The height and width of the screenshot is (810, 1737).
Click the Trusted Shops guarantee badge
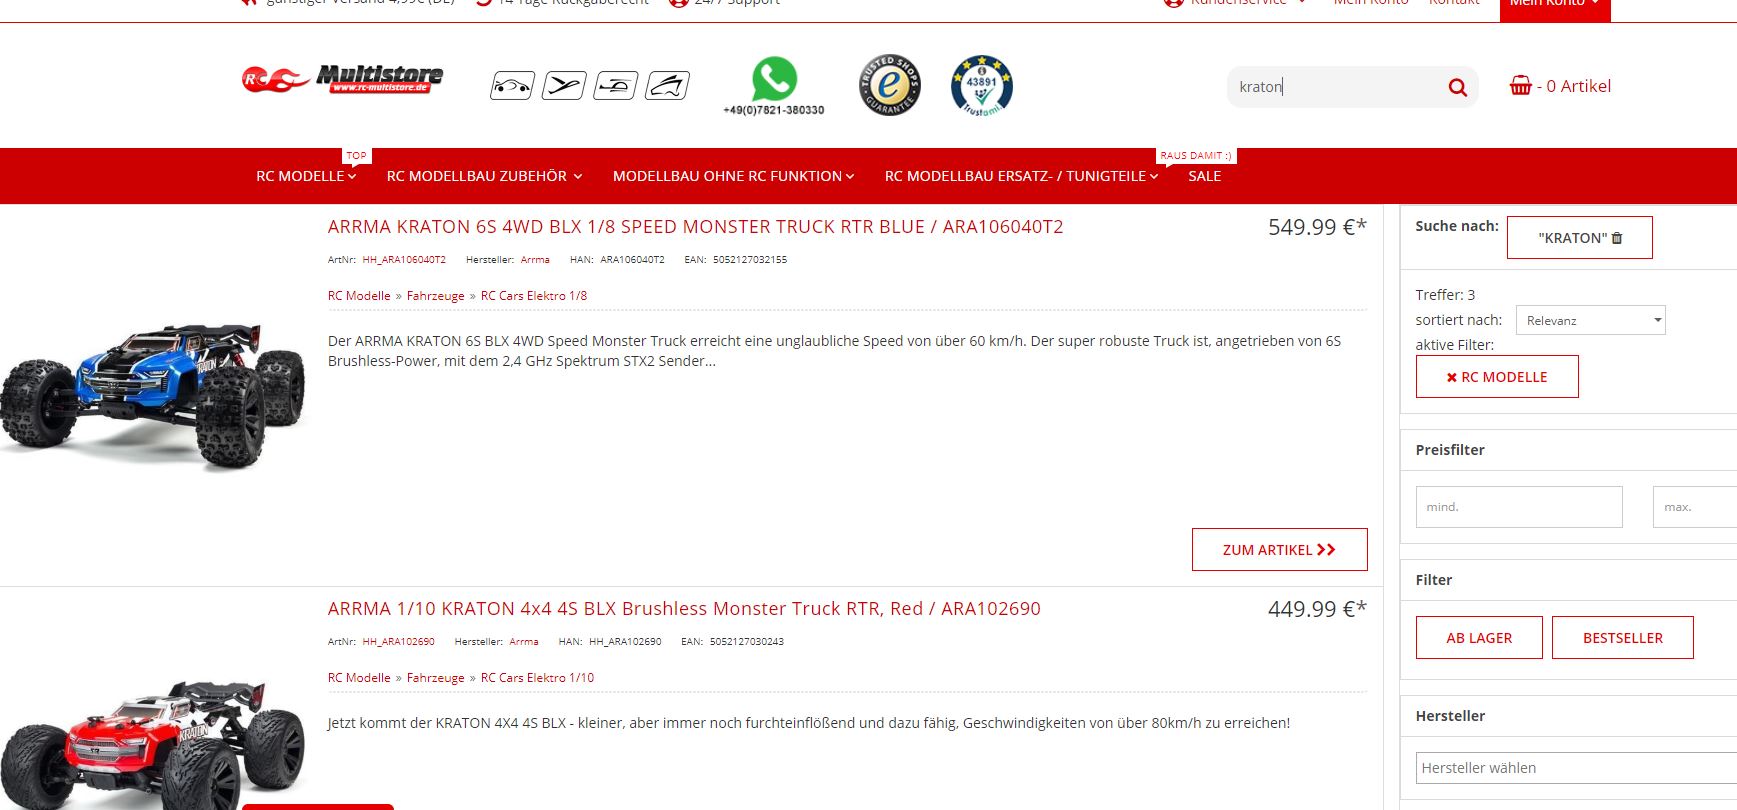pos(890,85)
